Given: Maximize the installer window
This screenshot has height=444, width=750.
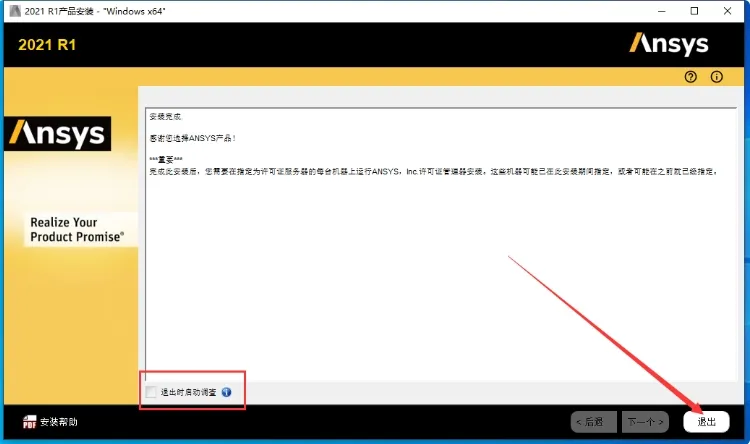Looking at the screenshot, I should pos(694,11).
